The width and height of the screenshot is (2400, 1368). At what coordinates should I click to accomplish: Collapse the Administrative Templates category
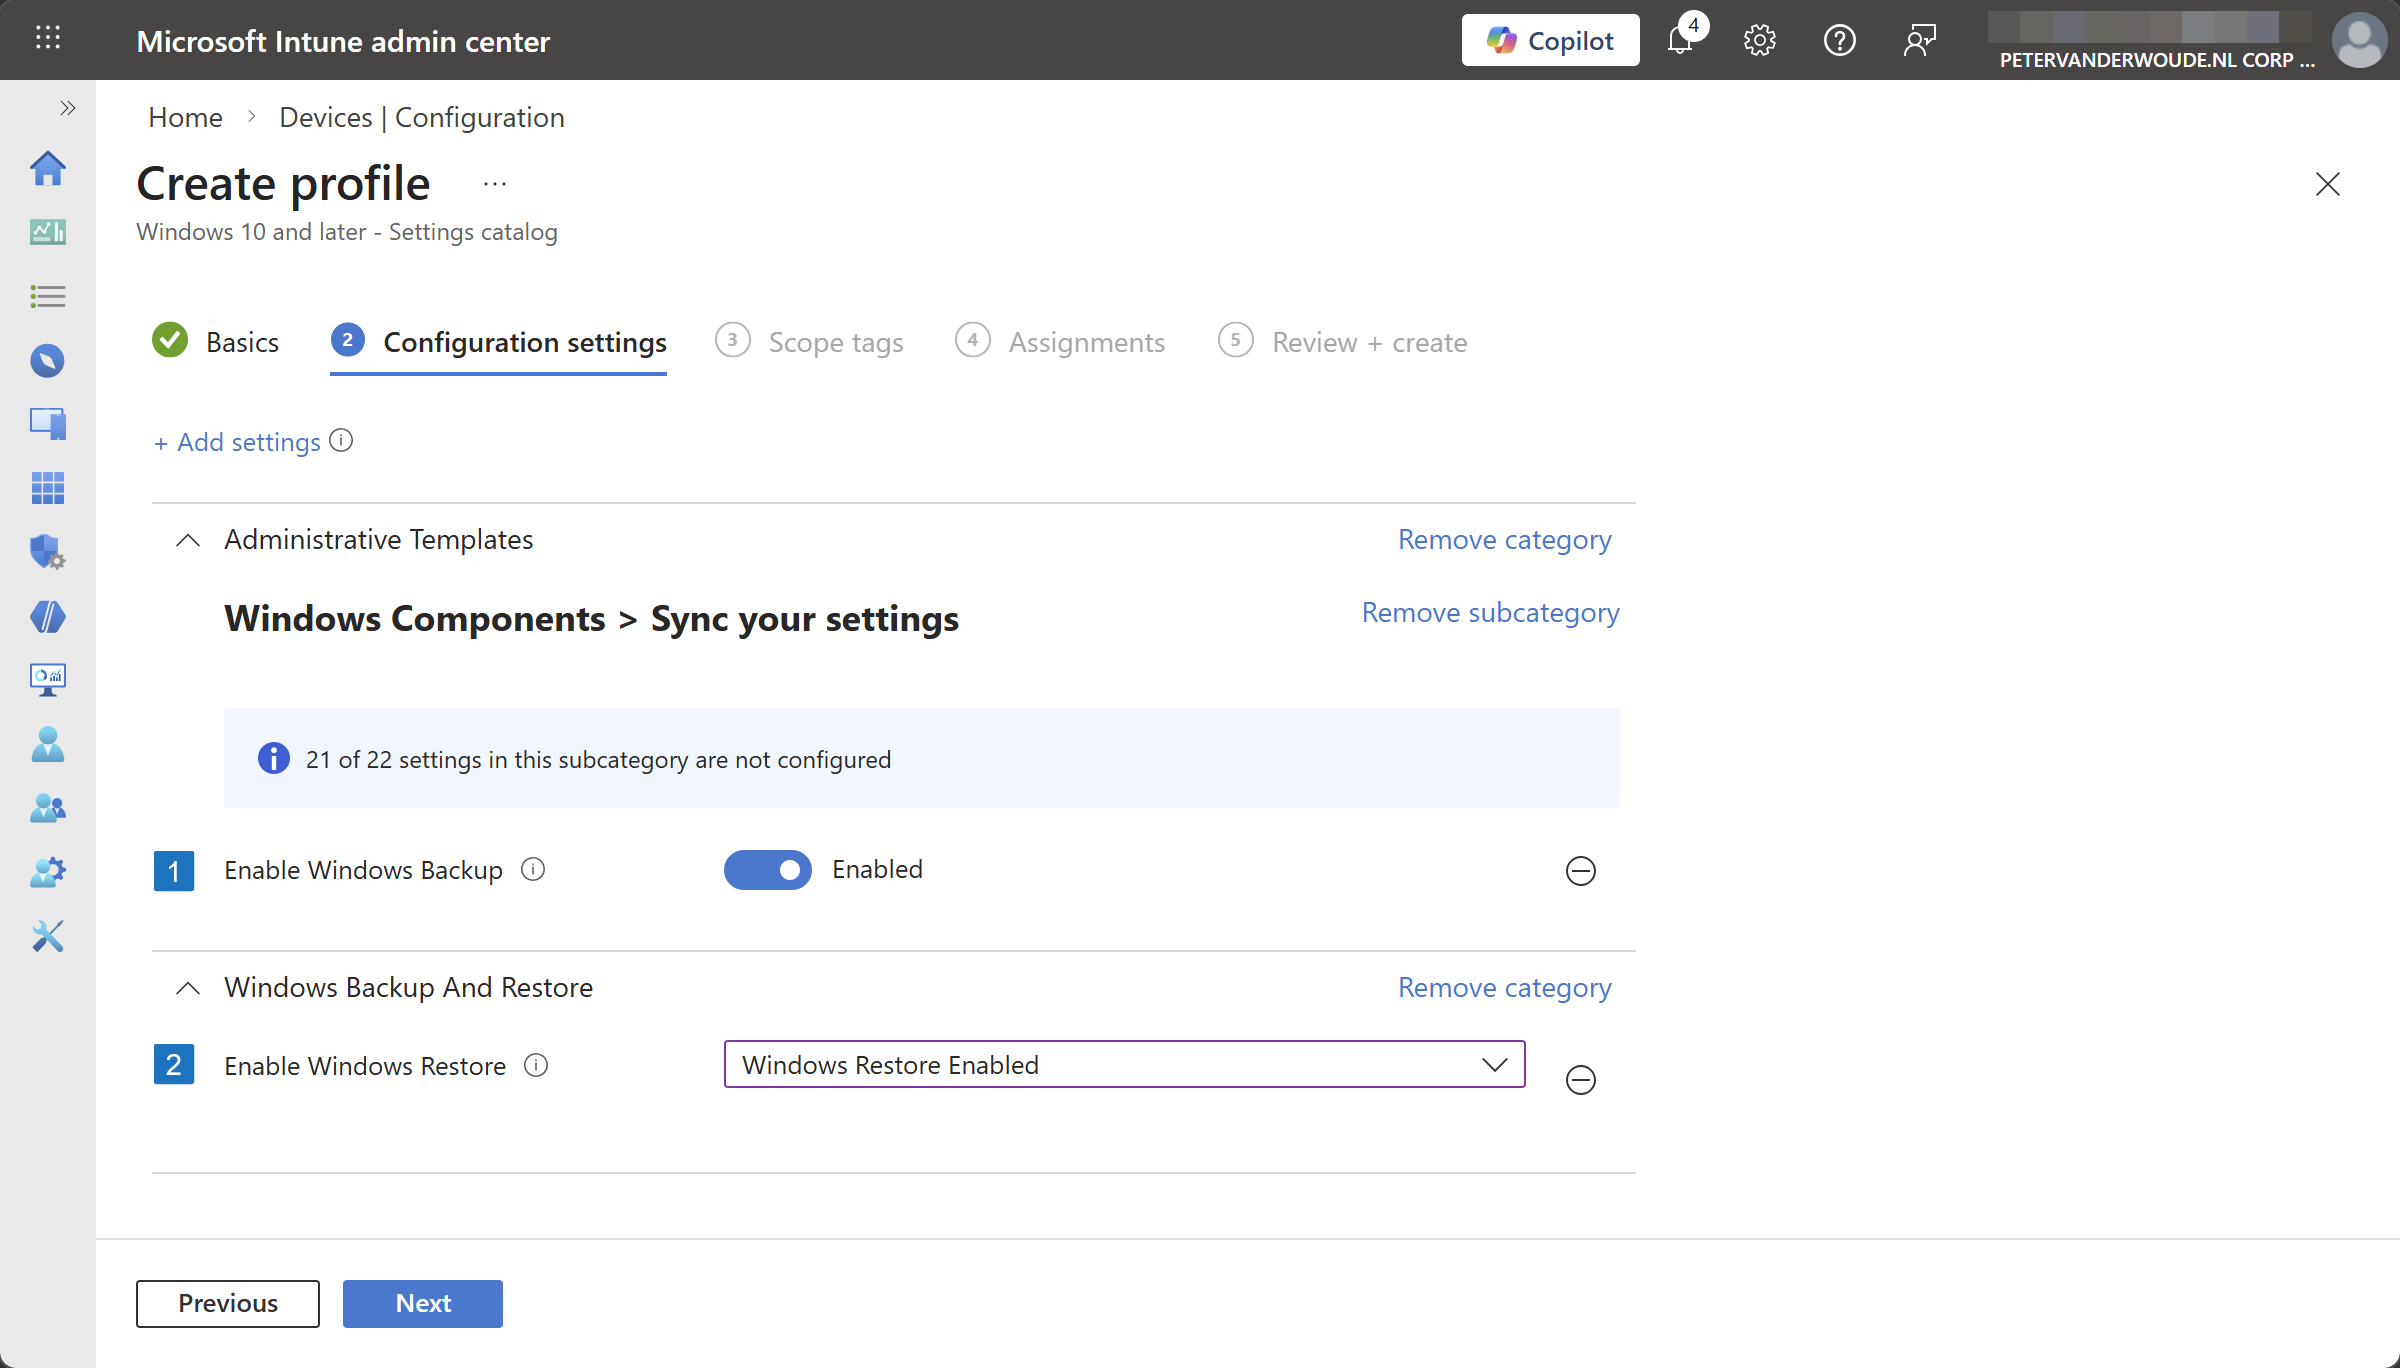pyautogui.click(x=188, y=540)
